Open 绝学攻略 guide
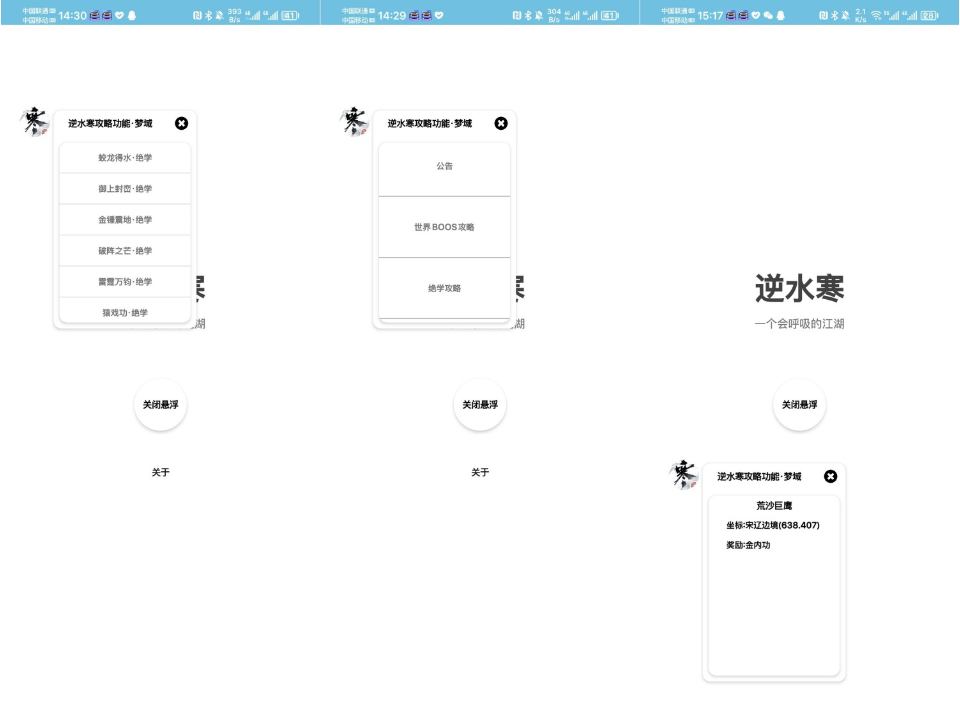 [444, 288]
